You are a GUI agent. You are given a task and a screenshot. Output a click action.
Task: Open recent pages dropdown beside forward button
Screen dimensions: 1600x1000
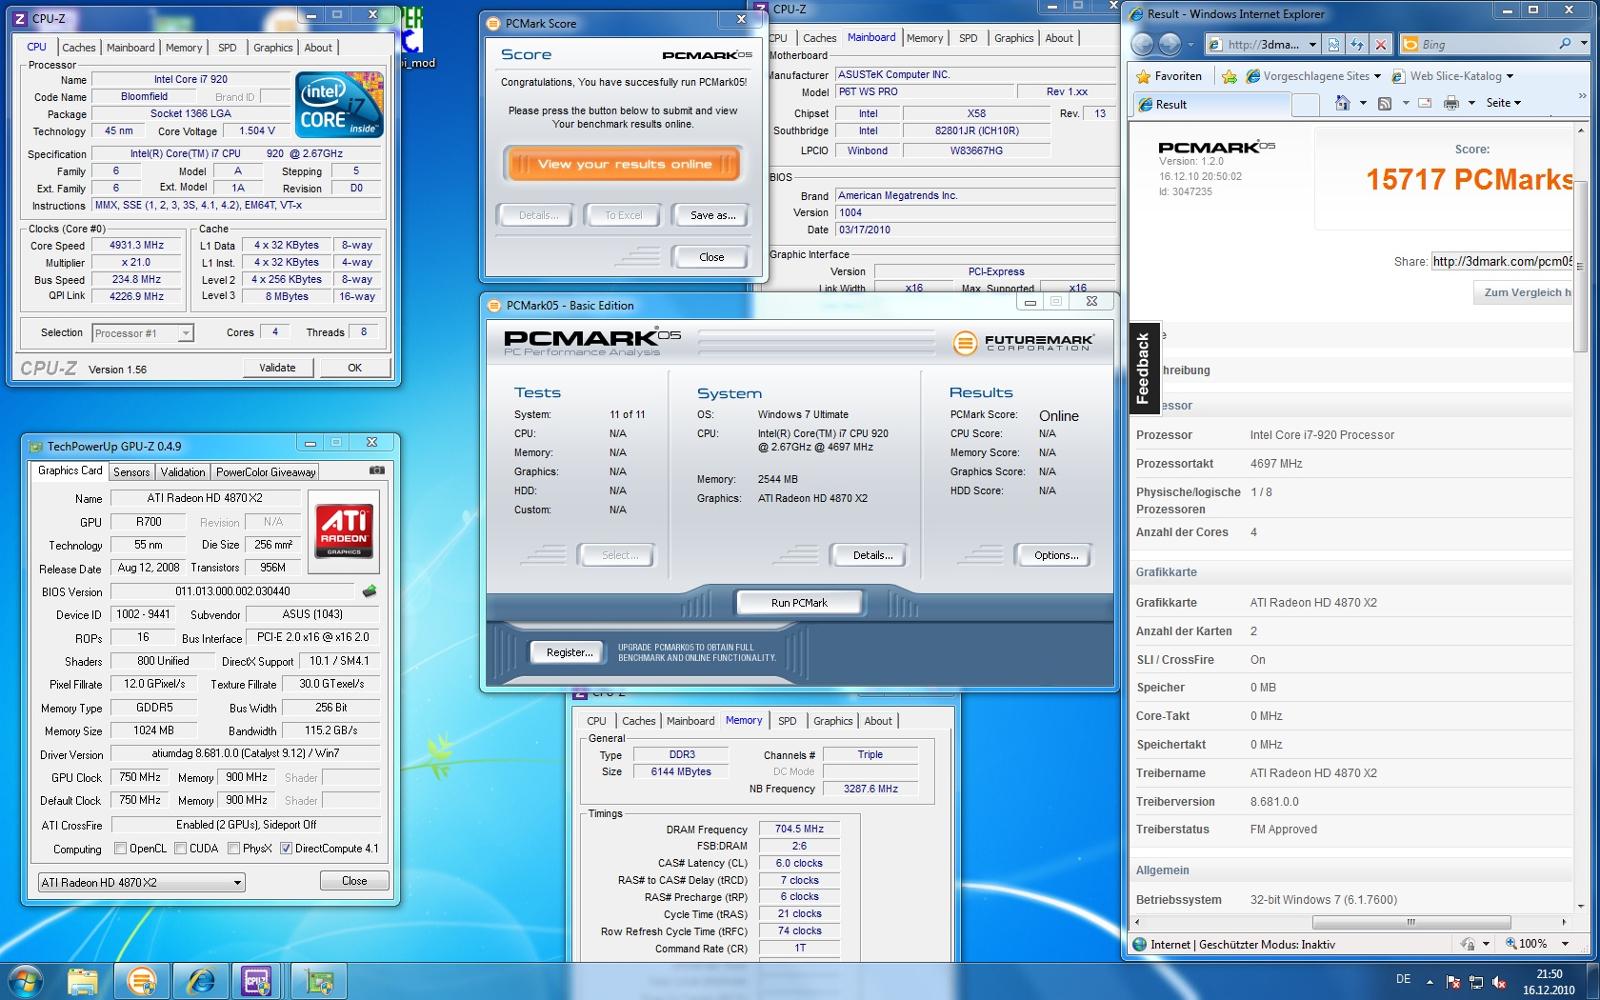(1190, 44)
